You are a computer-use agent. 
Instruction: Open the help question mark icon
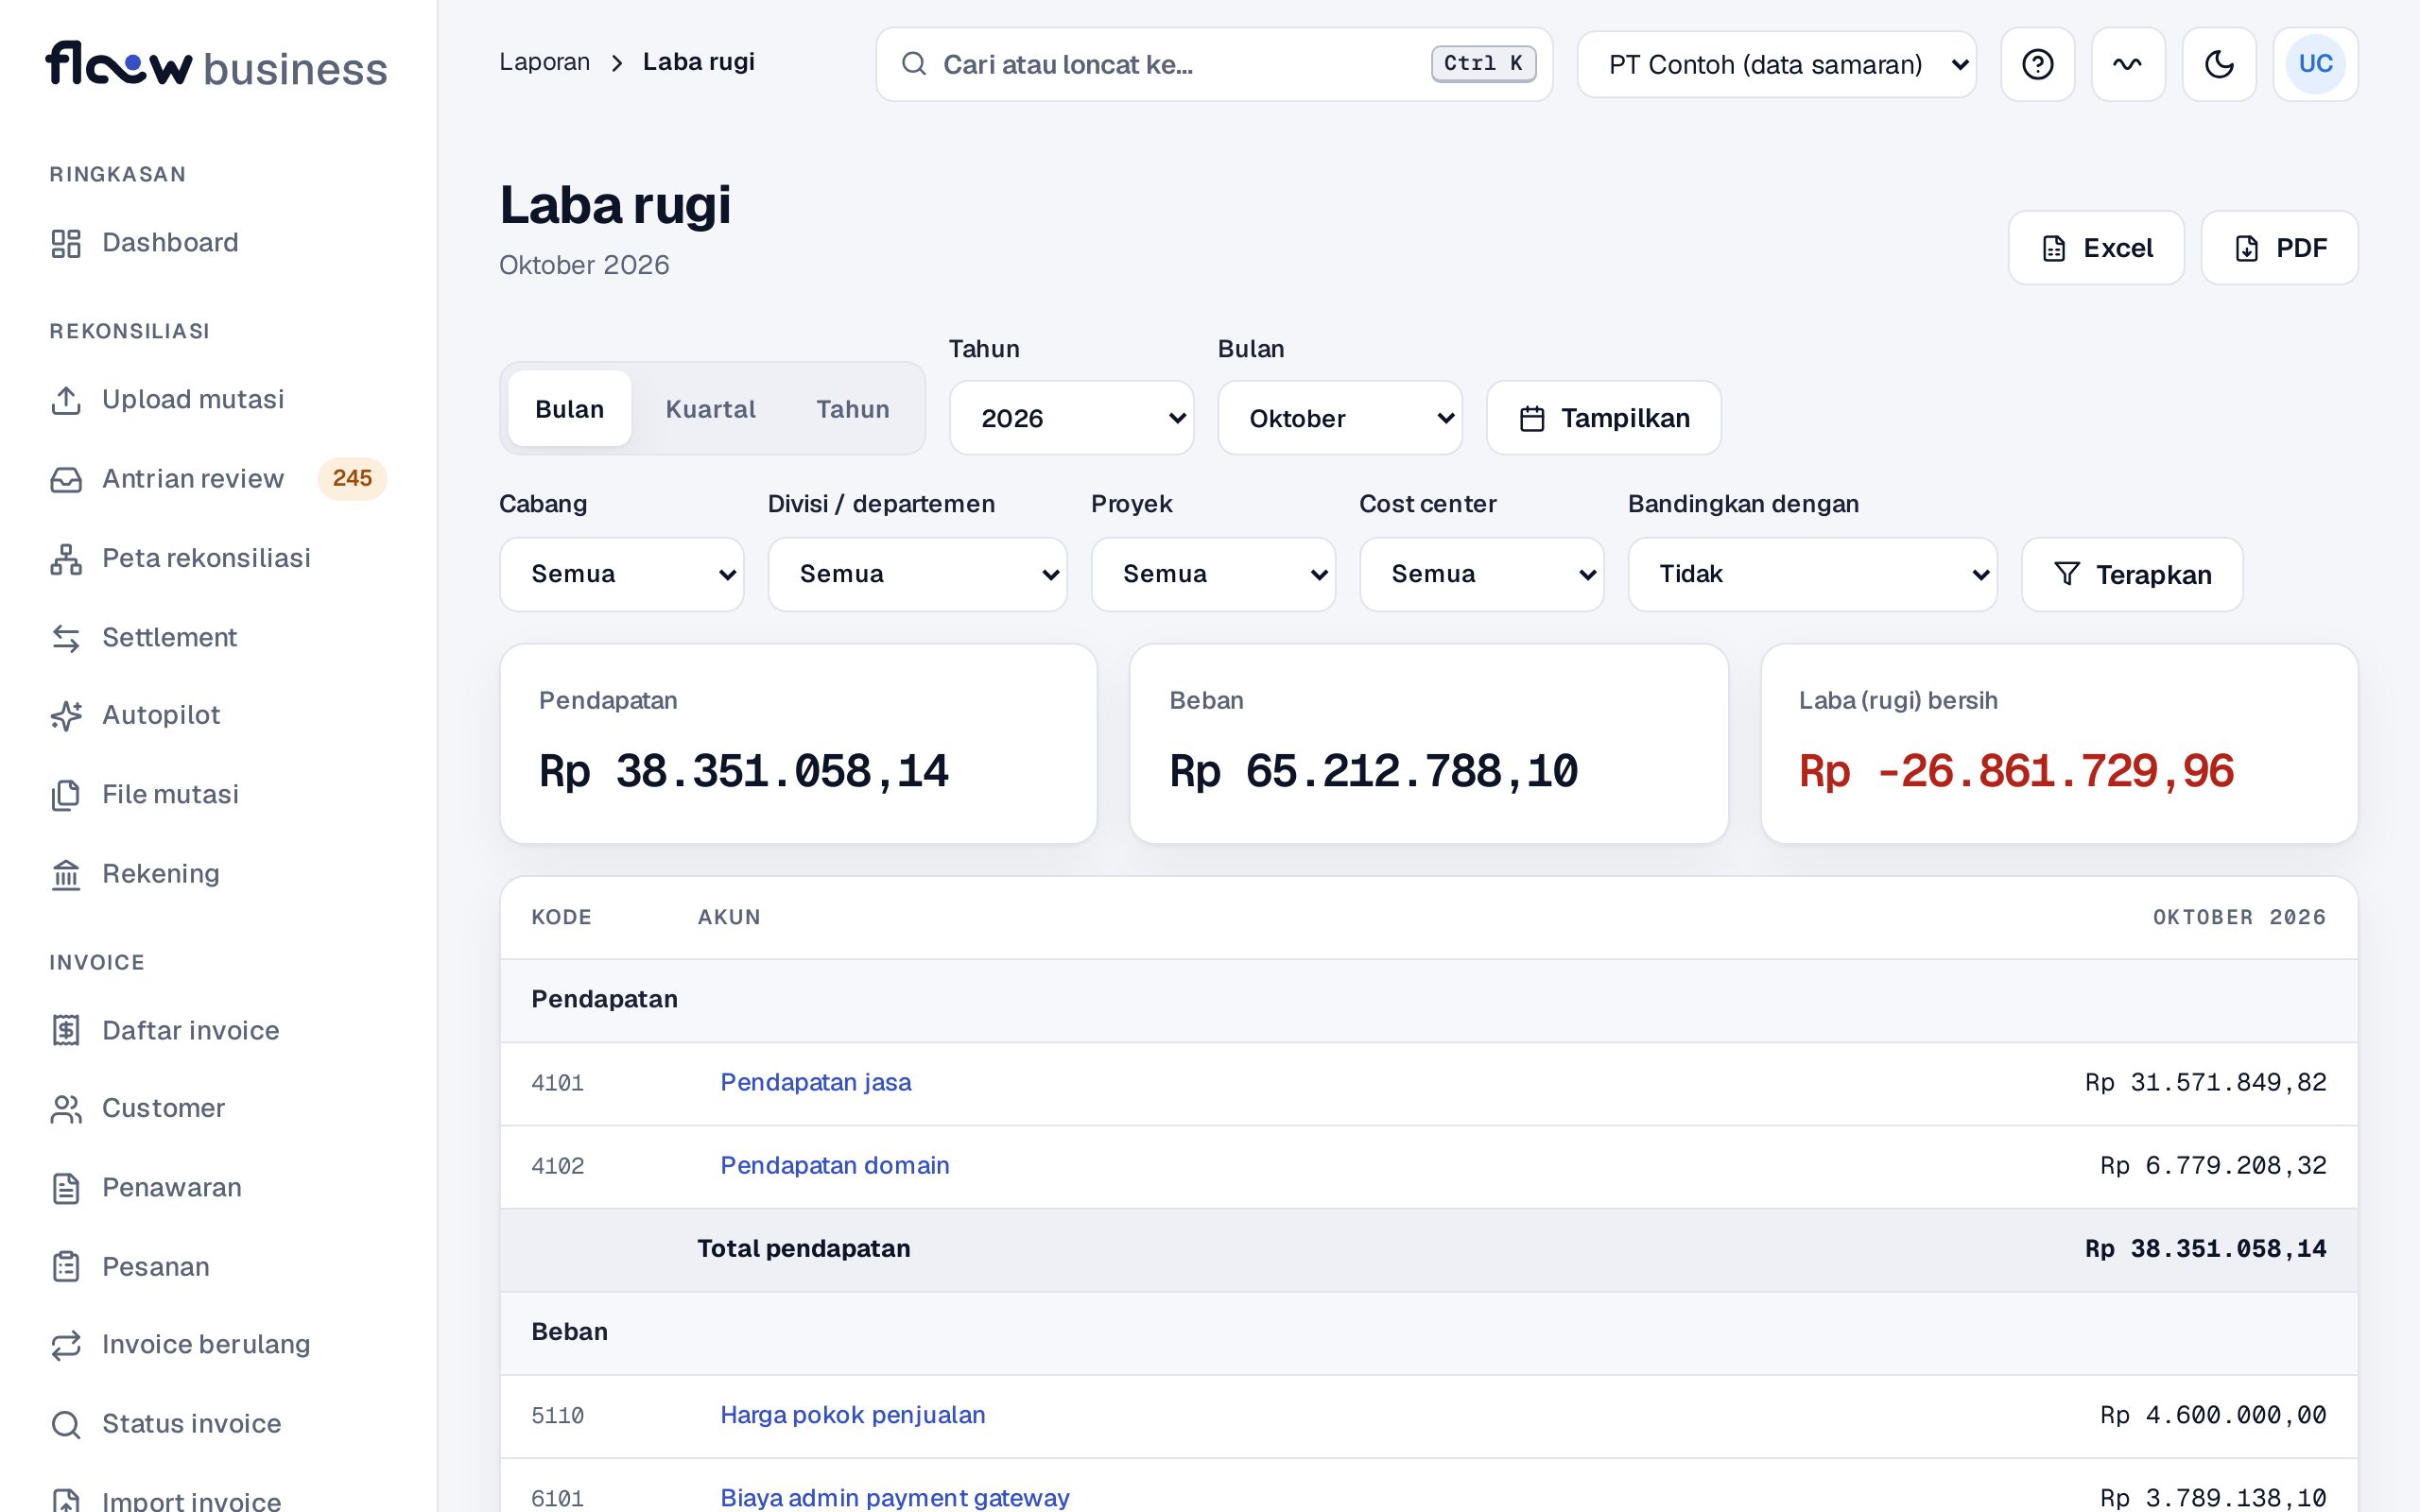(2038, 64)
